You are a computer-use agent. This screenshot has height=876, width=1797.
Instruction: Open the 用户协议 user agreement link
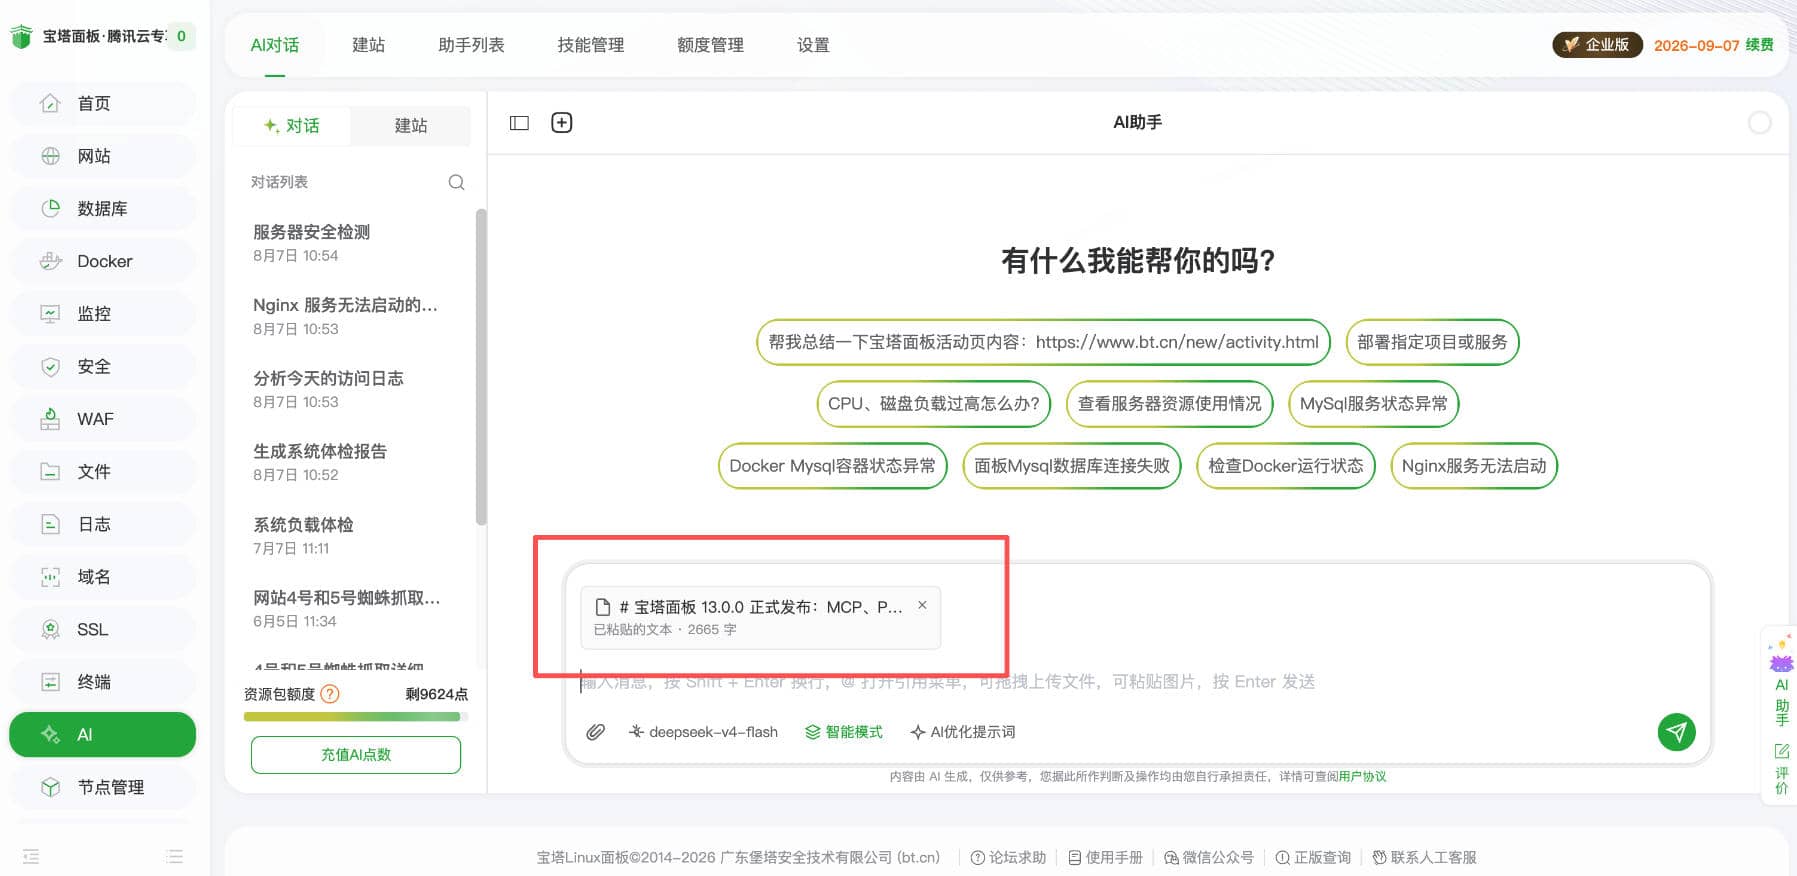(x=1362, y=777)
